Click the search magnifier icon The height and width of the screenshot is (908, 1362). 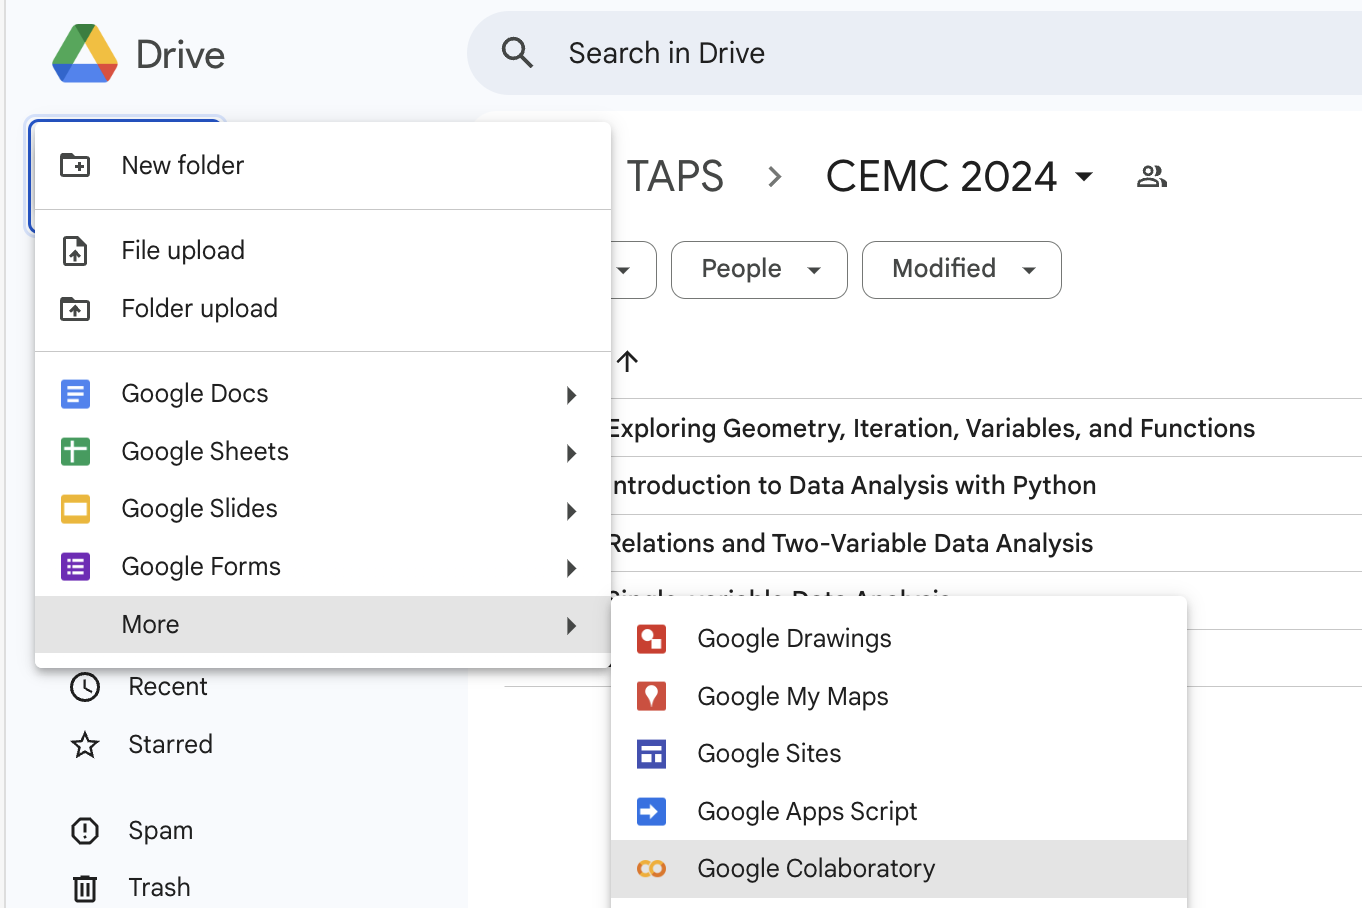[517, 52]
